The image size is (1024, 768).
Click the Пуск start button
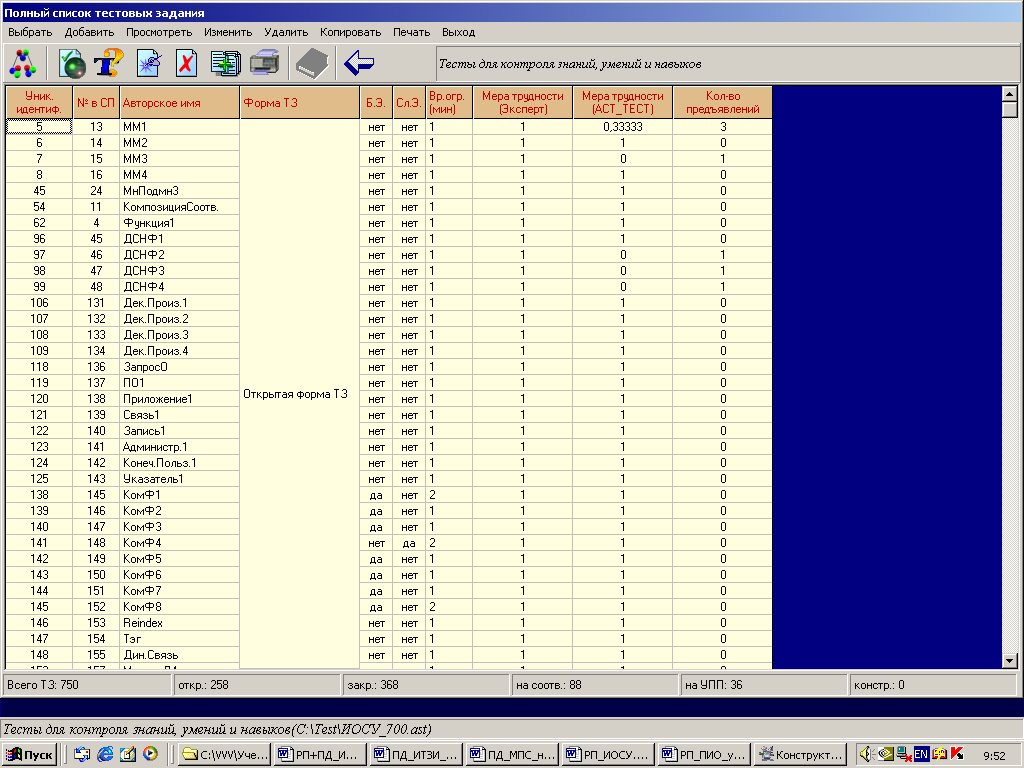(x=30, y=754)
